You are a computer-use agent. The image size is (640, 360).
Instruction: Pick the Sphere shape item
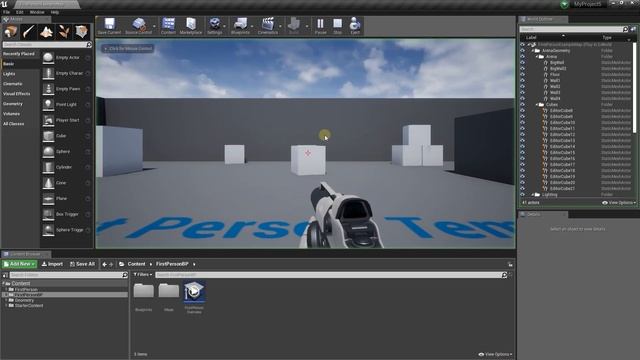[67, 152]
